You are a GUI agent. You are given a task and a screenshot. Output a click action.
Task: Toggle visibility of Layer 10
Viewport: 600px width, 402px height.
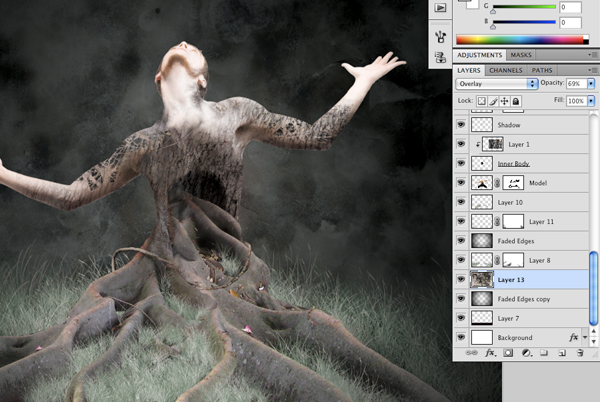point(461,202)
